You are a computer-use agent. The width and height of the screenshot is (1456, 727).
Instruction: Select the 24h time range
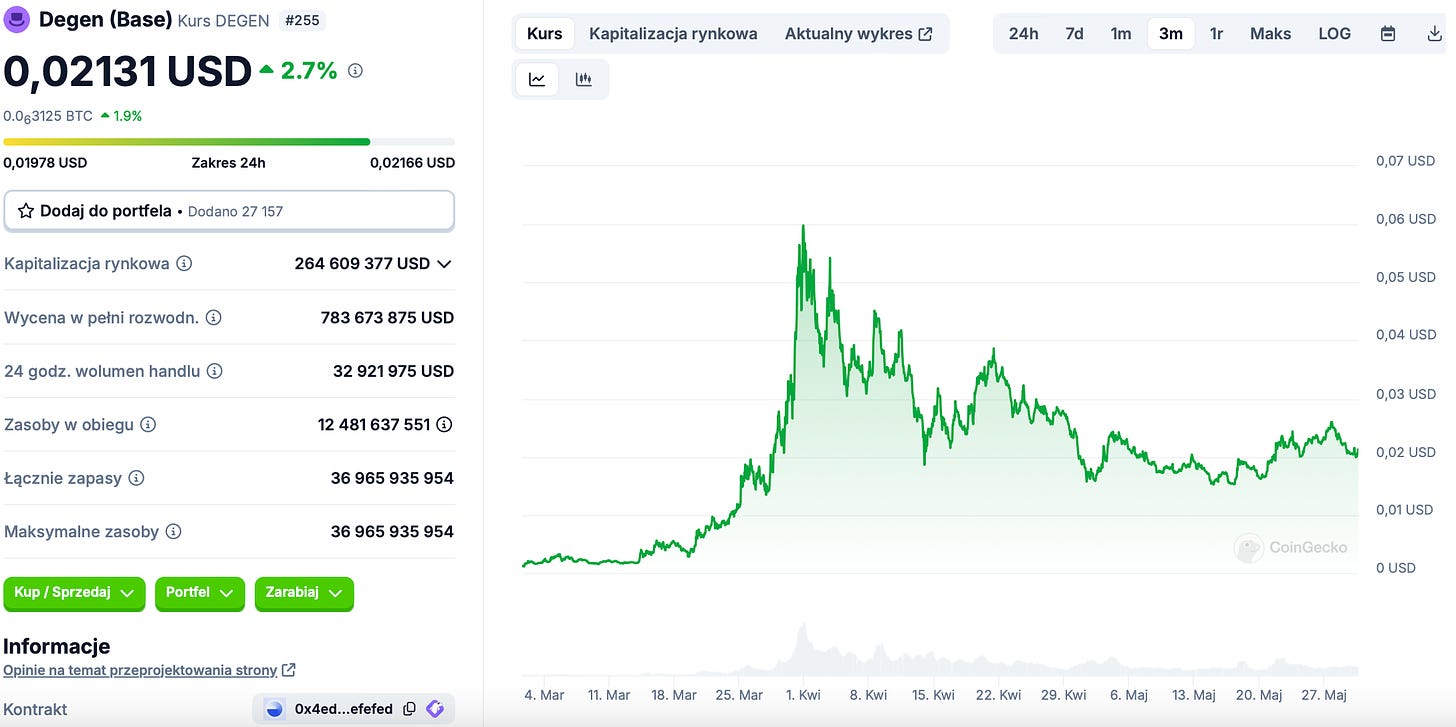point(1023,34)
